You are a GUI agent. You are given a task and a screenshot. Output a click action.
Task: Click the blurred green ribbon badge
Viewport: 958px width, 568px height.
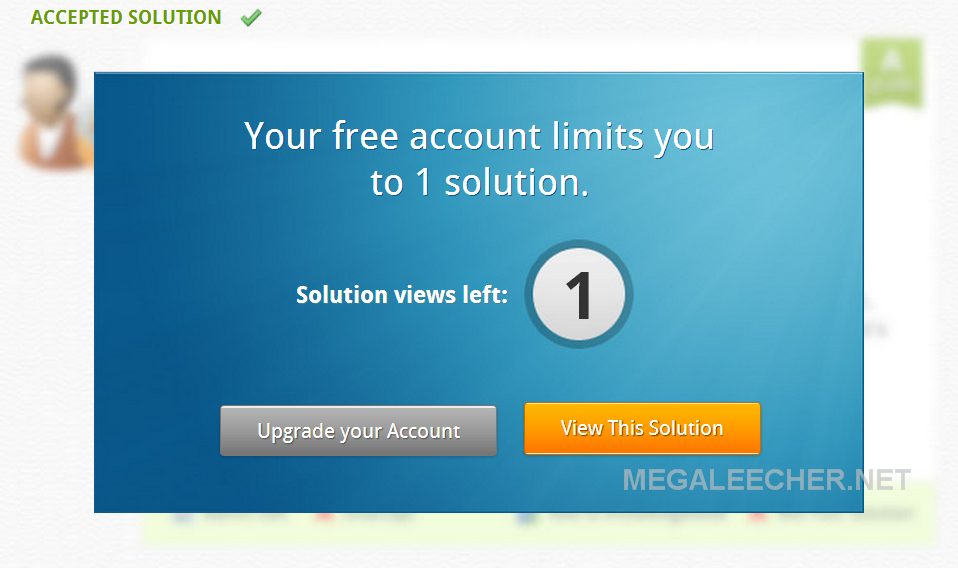pyautogui.click(x=891, y=73)
